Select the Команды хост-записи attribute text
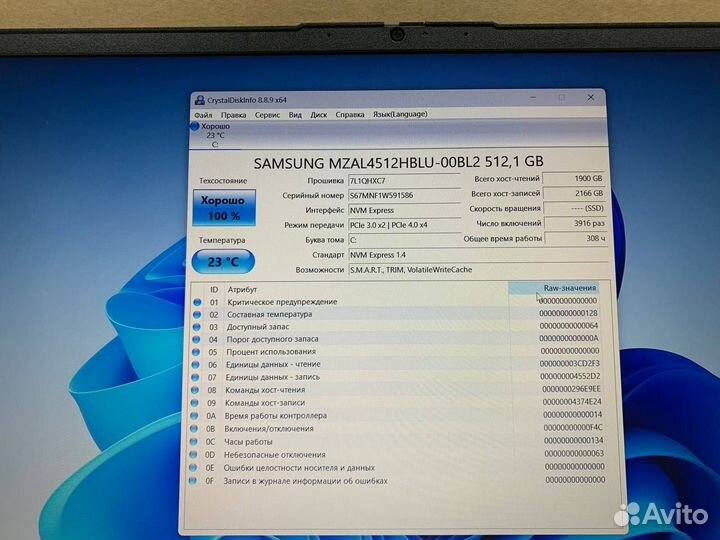The height and width of the screenshot is (540, 720). [x=264, y=403]
